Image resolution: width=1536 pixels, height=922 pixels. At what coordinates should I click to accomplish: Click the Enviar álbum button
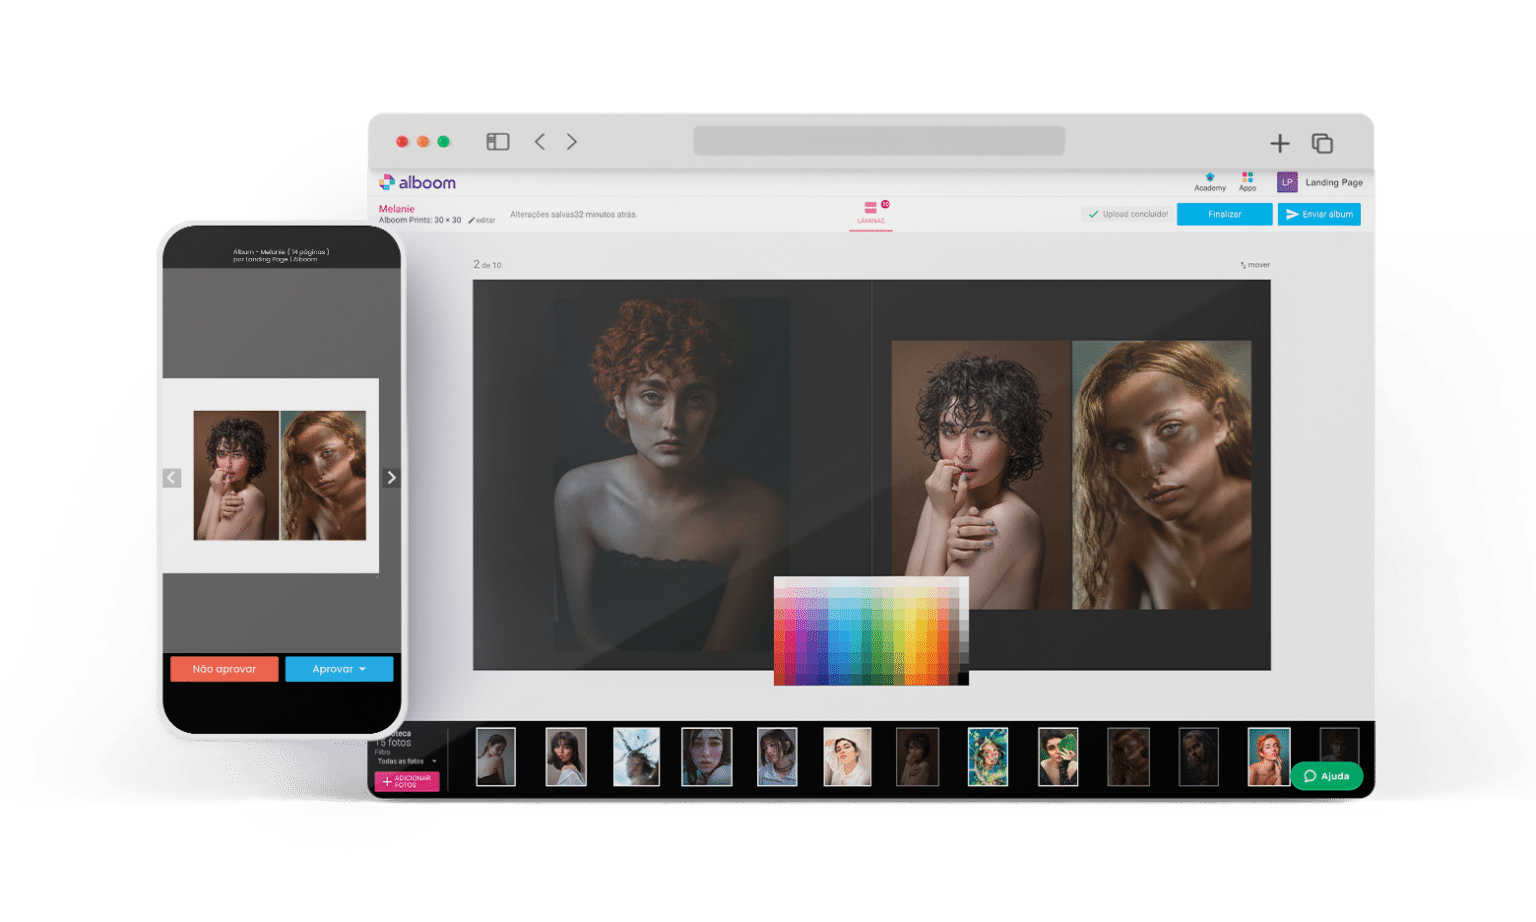coord(1319,214)
